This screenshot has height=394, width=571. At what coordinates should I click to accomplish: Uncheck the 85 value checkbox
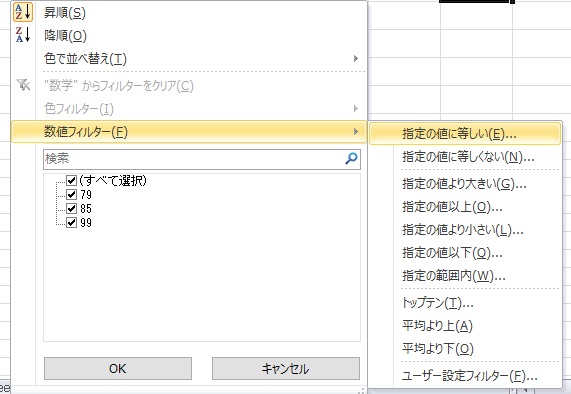[x=71, y=208]
